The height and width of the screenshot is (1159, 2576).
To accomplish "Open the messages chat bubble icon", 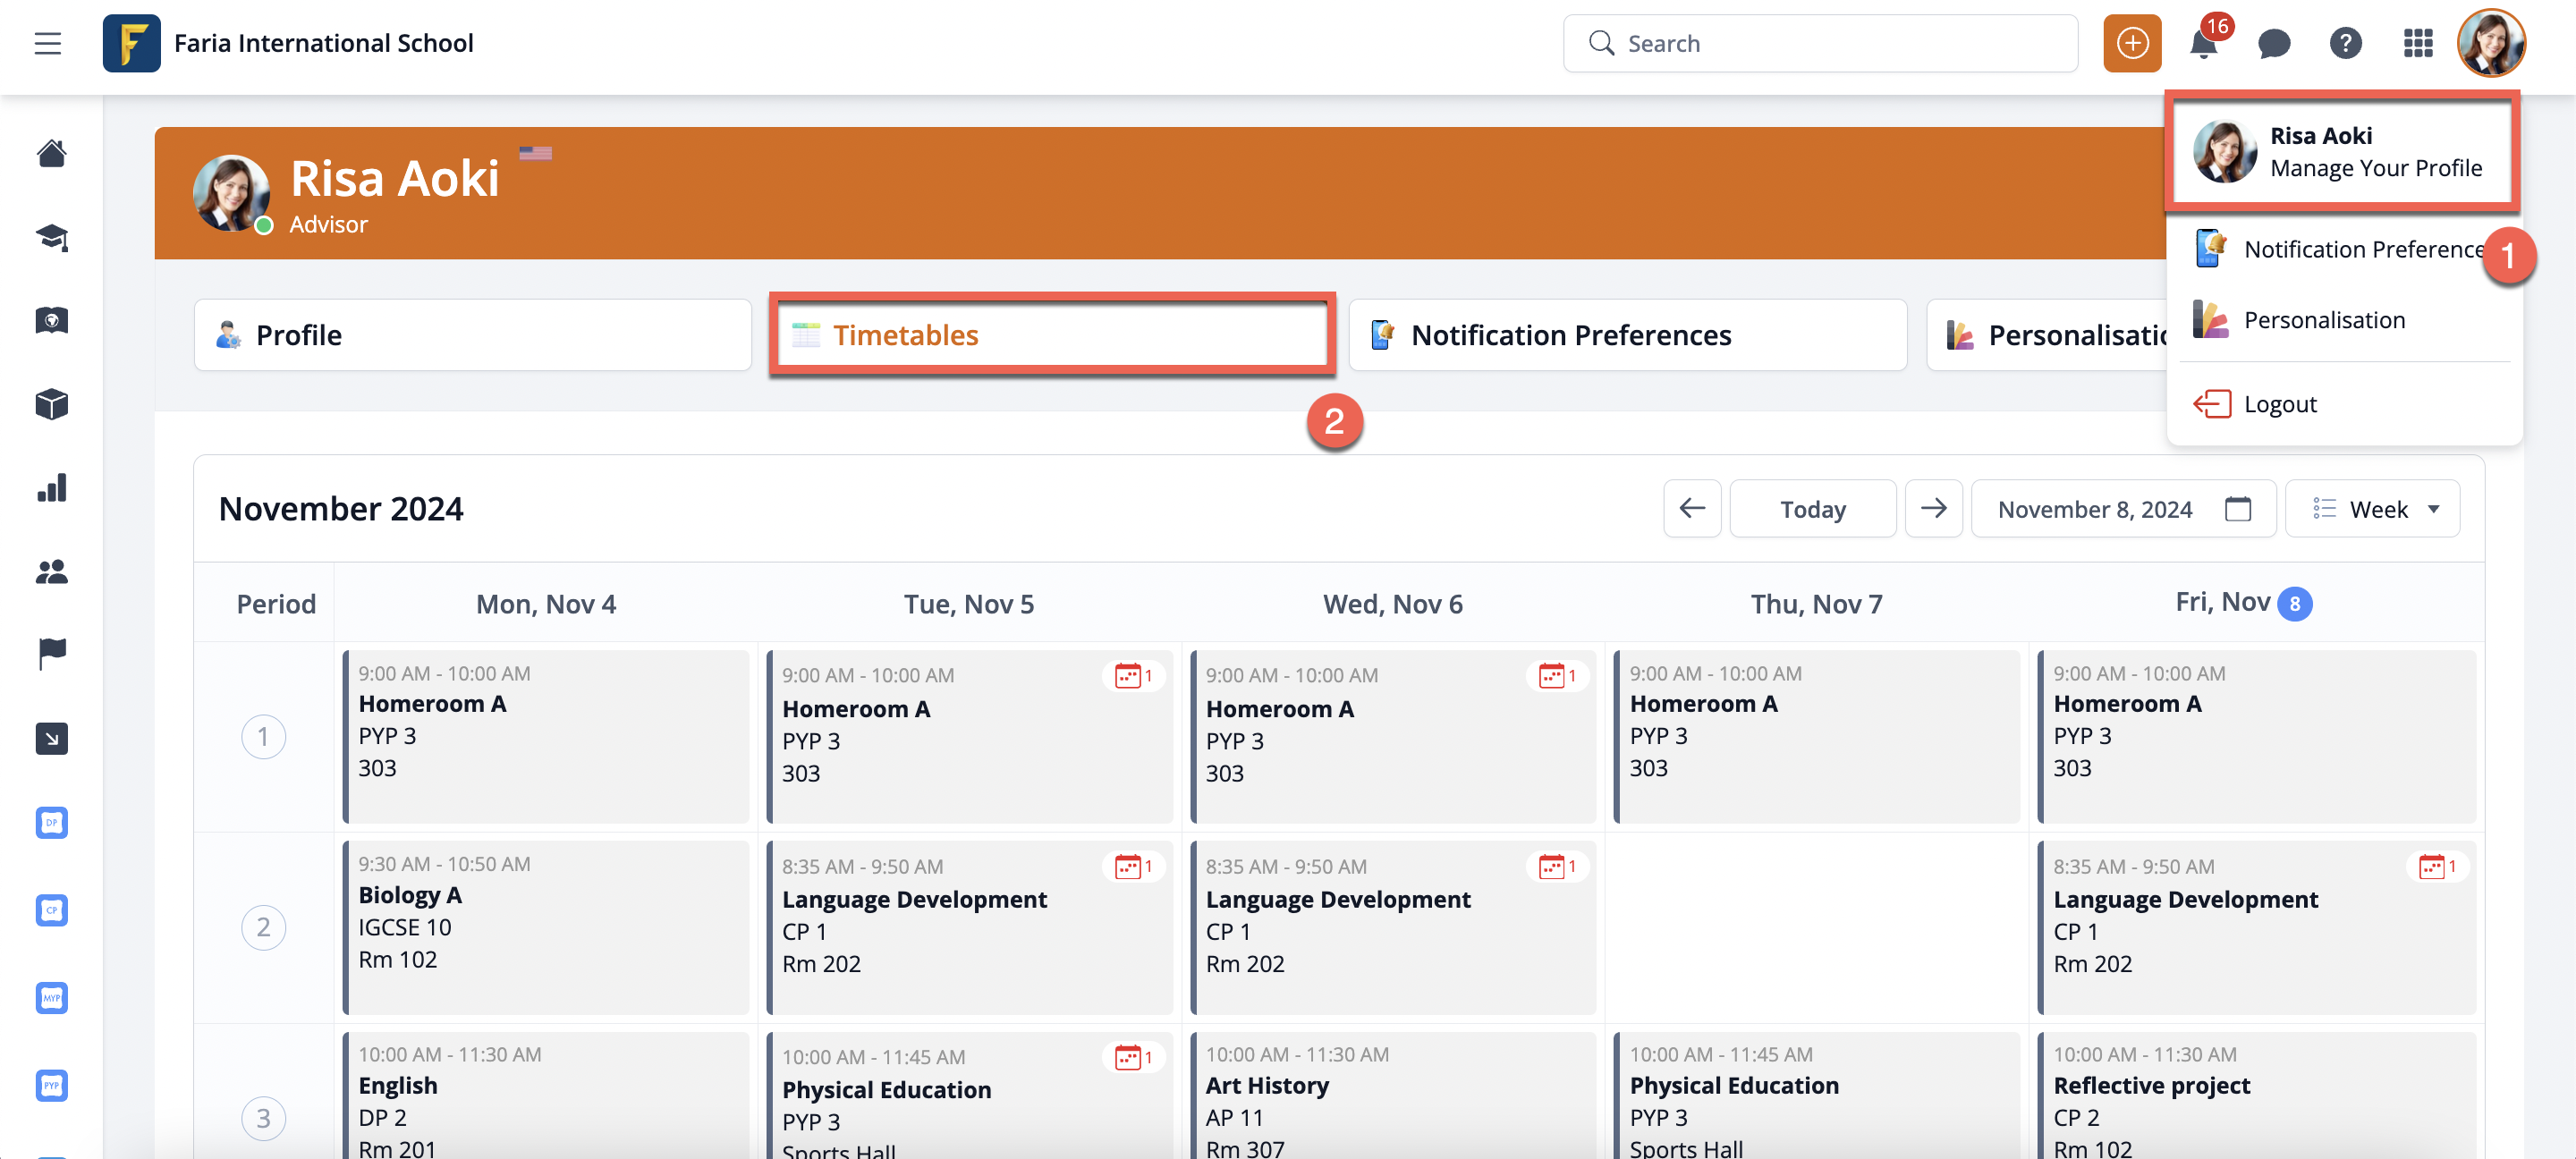I will point(2274,43).
